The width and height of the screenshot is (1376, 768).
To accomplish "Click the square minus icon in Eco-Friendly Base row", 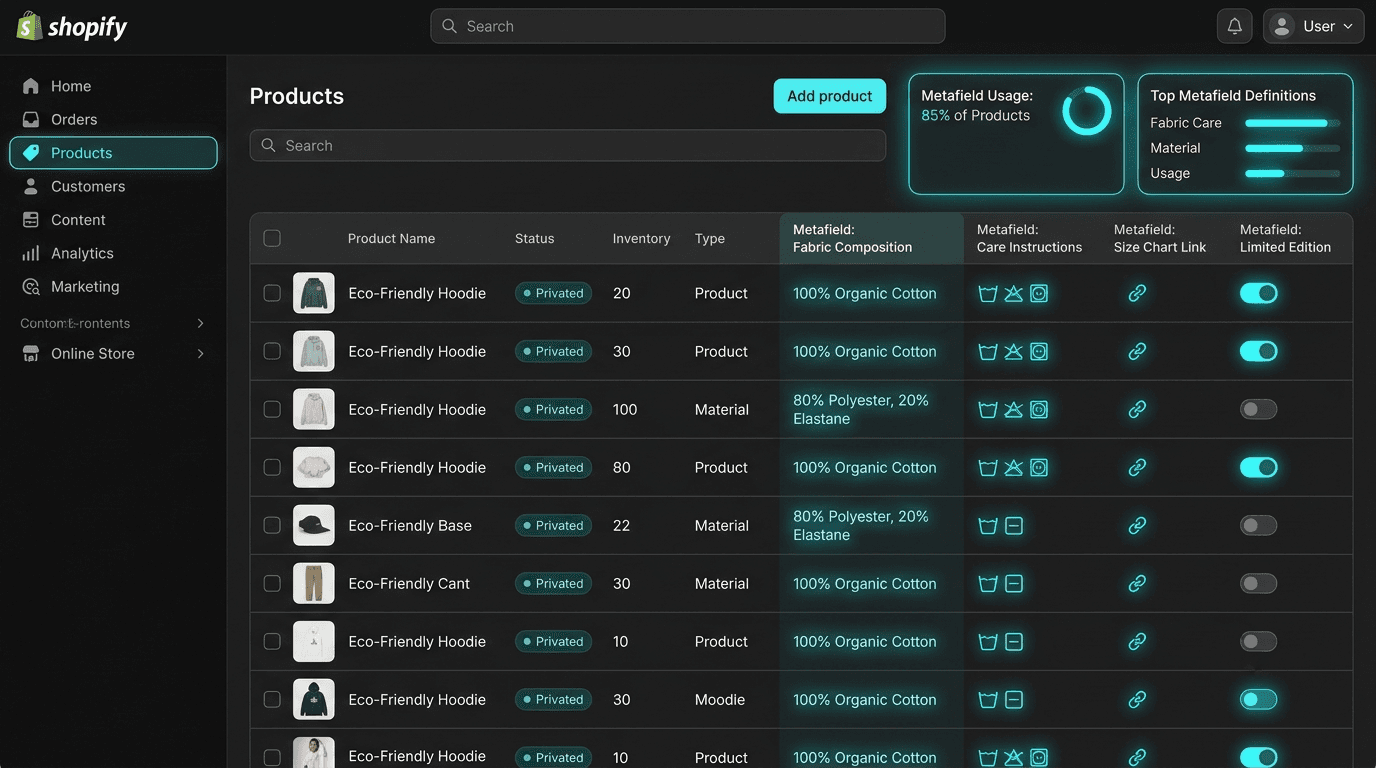I will tap(1014, 526).
